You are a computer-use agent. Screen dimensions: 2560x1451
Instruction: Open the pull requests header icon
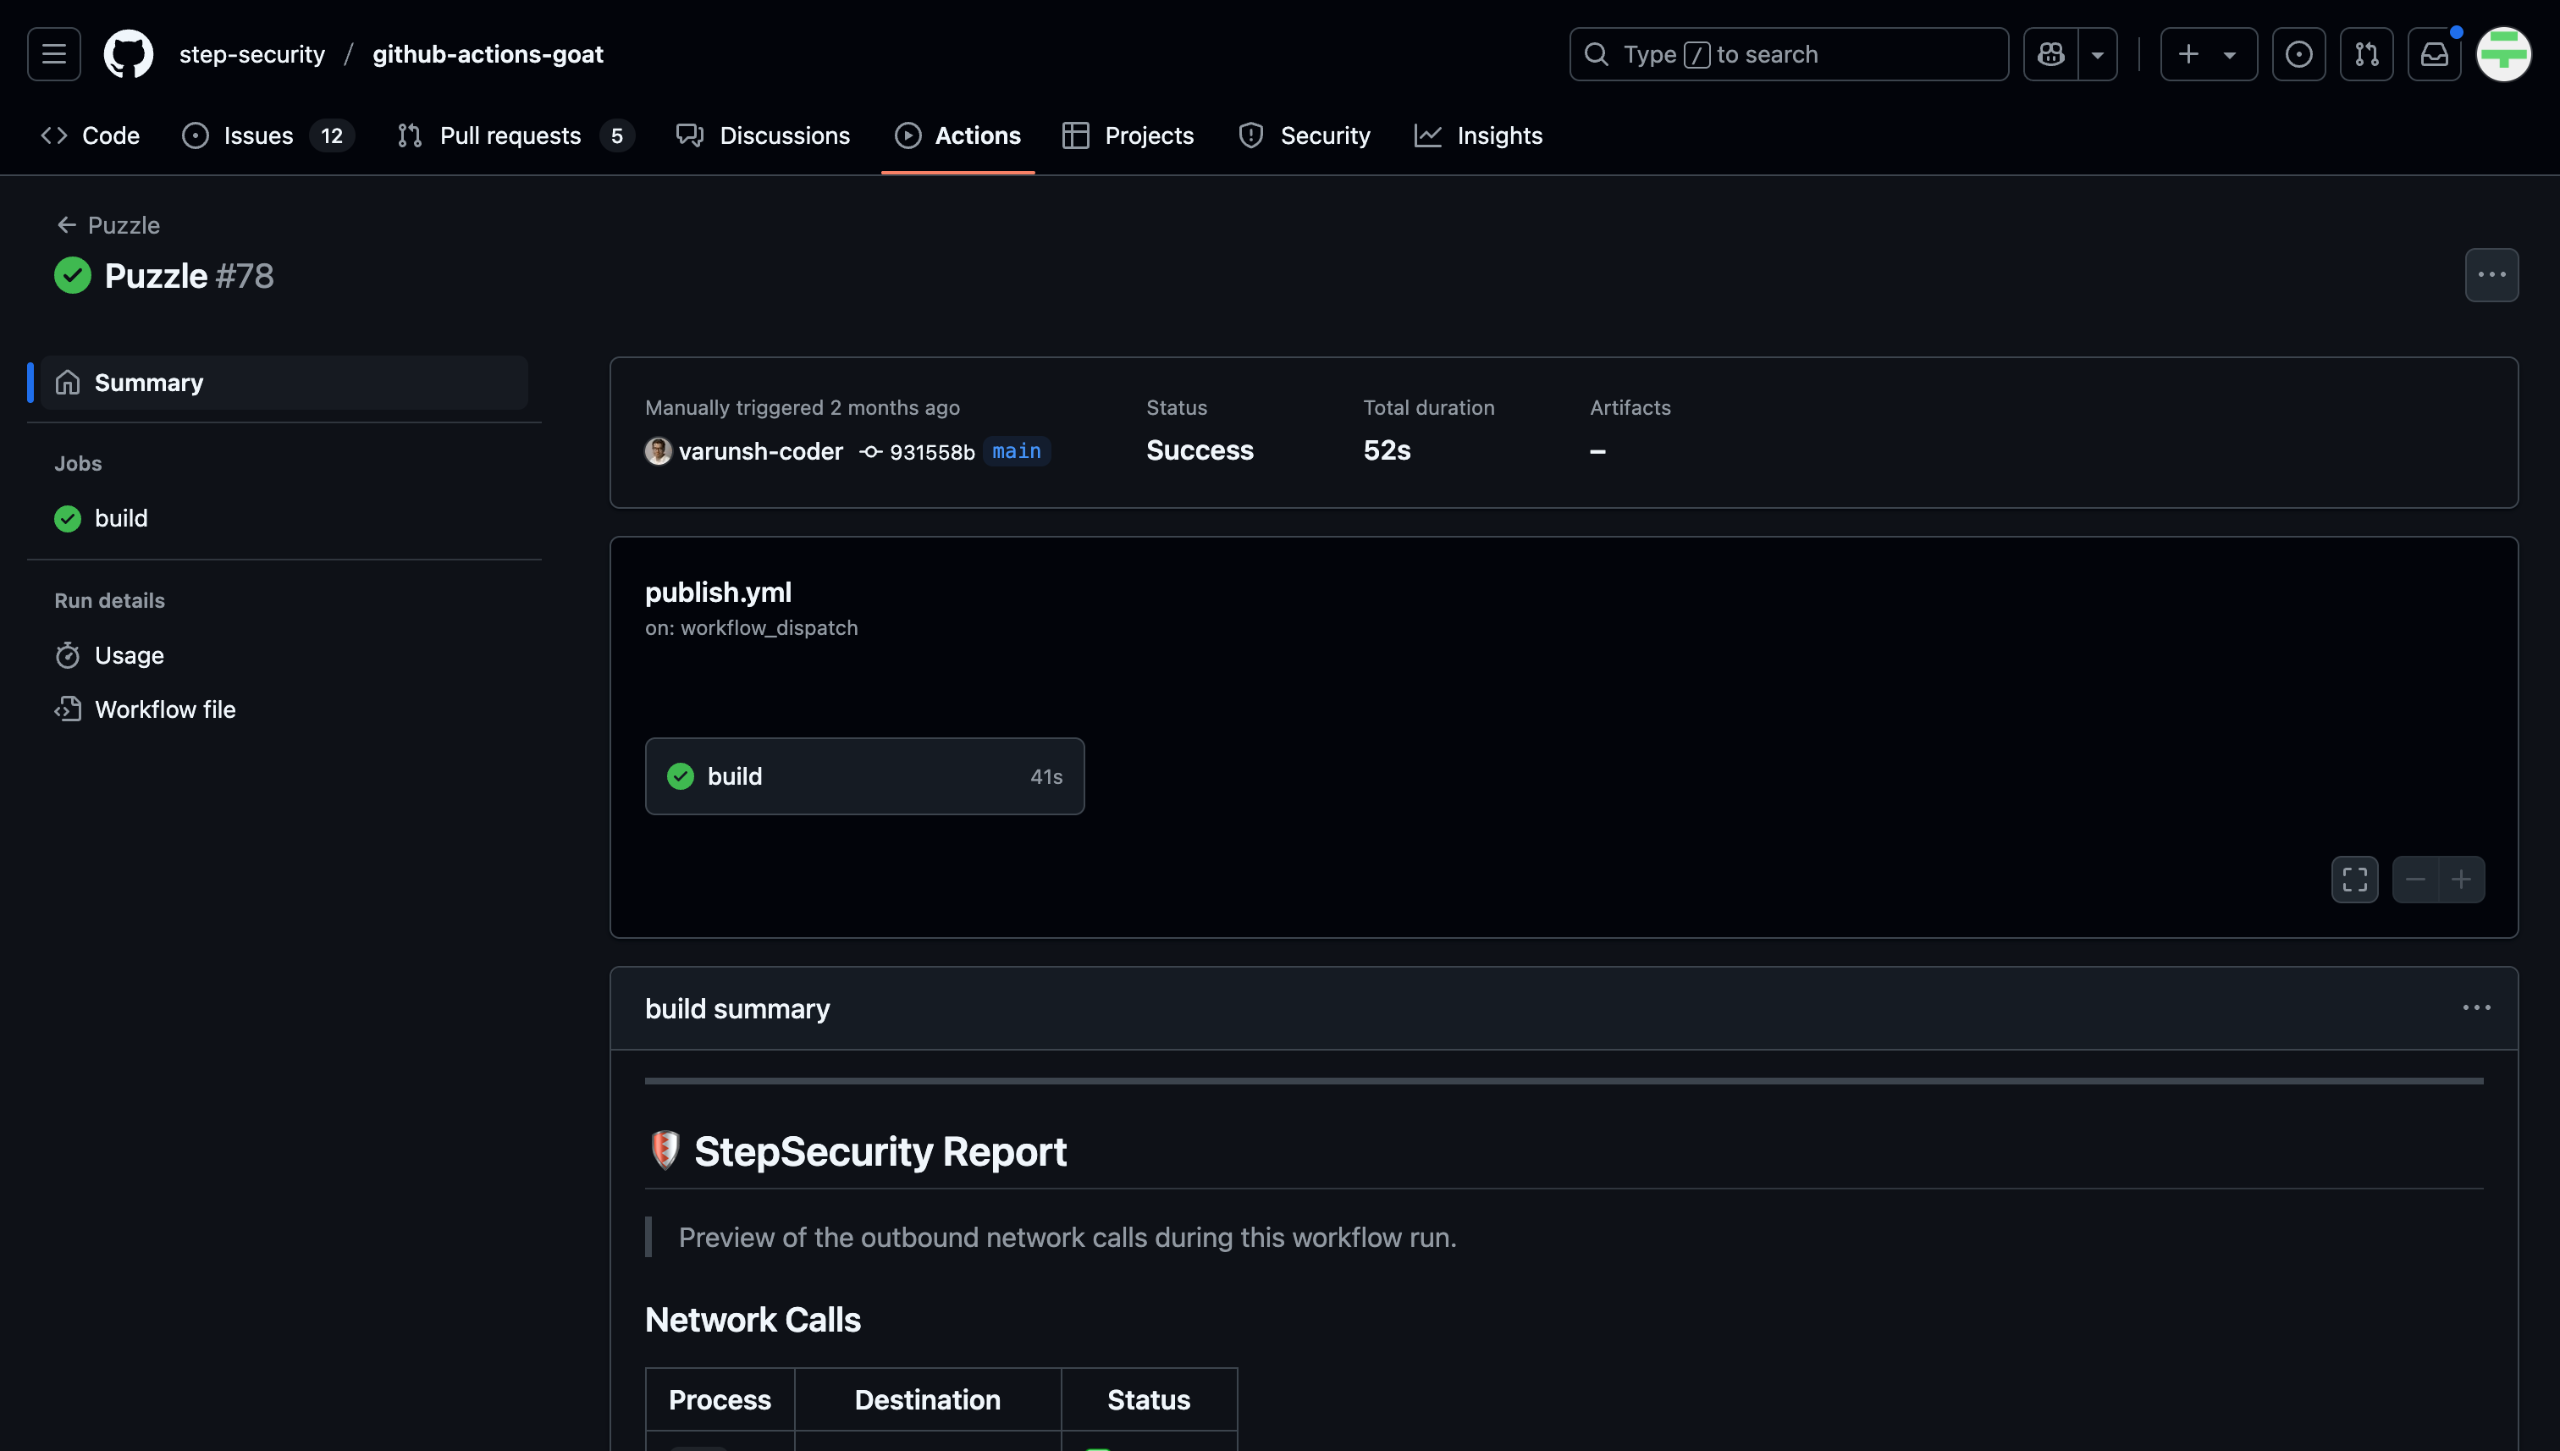click(2366, 54)
